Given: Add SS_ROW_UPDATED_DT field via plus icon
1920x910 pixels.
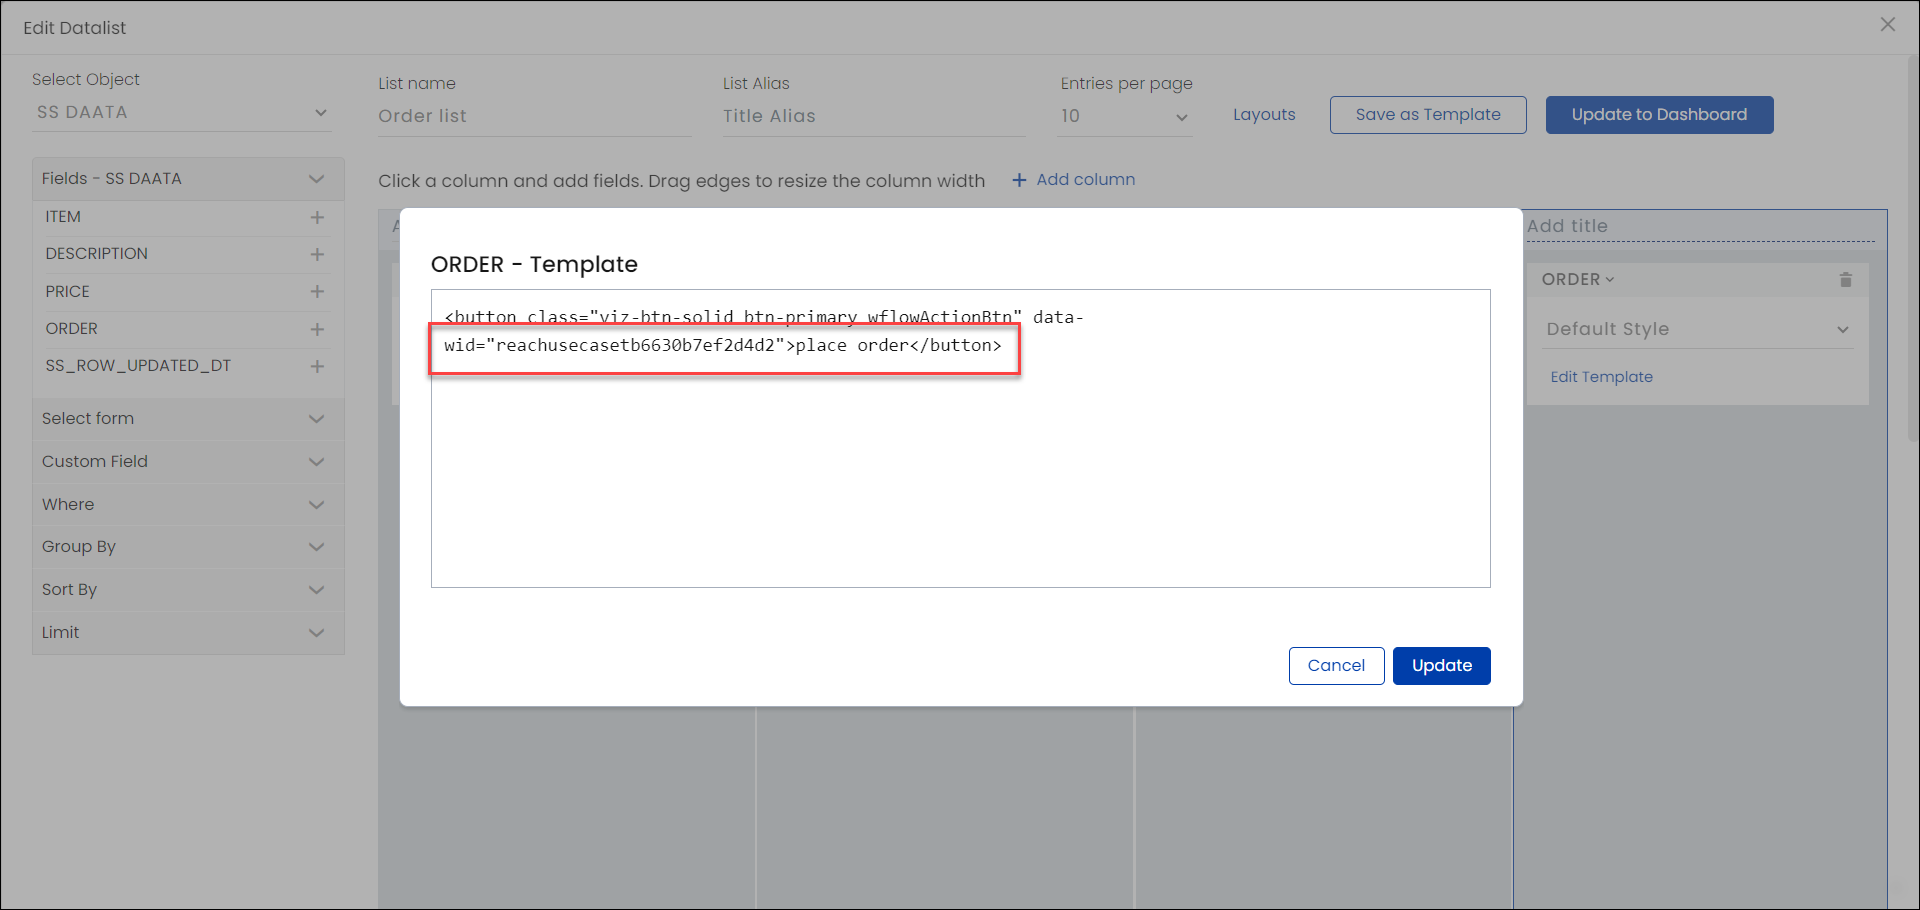Looking at the screenshot, I should tap(317, 366).
